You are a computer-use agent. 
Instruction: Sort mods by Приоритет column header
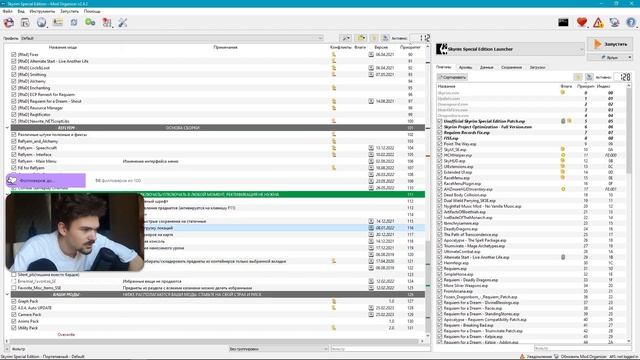pos(410,47)
